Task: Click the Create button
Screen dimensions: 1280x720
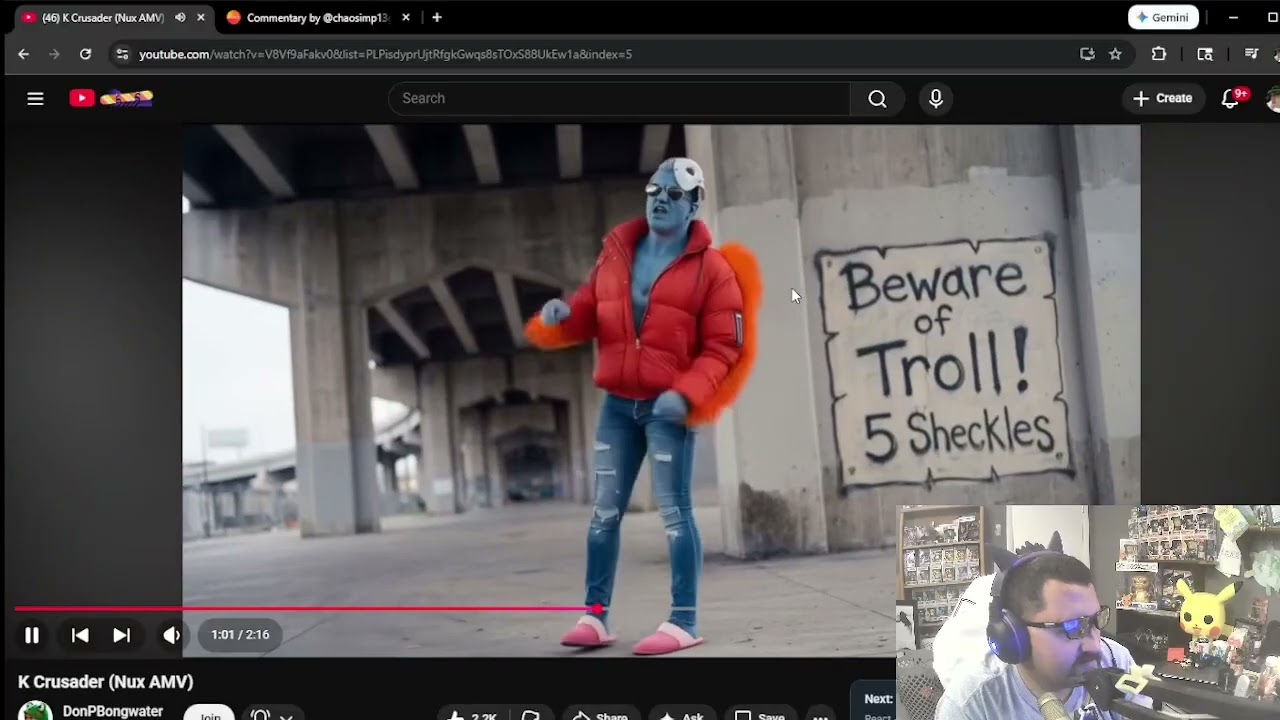Action: pos(1162,98)
